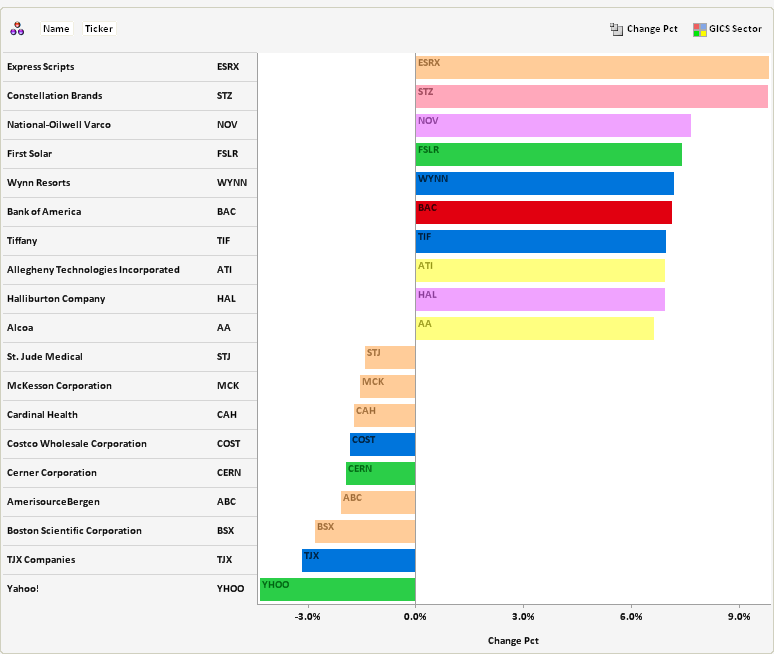This screenshot has width=774, height=654.
Task: Click Allegheny Technologies Incorporated row name
Action: pyautogui.click(x=93, y=270)
